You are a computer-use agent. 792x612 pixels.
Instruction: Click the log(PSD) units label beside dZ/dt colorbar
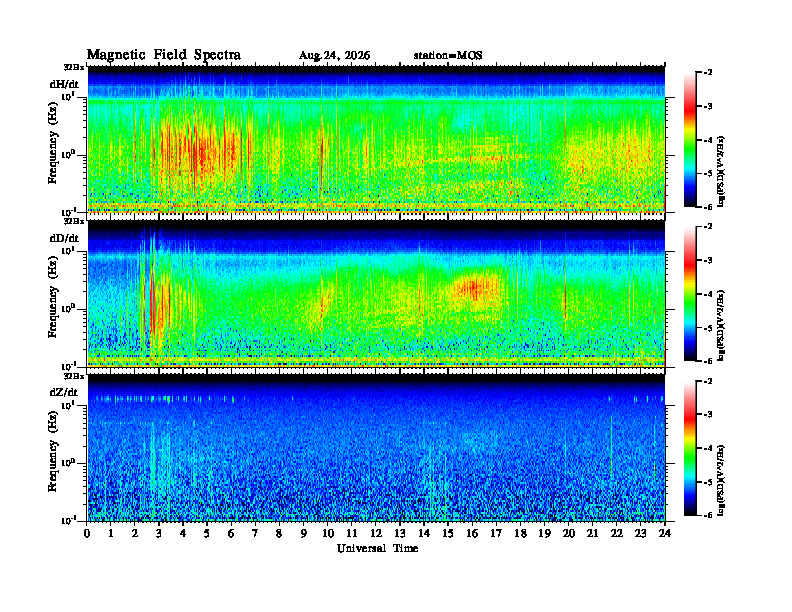(x=721, y=480)
